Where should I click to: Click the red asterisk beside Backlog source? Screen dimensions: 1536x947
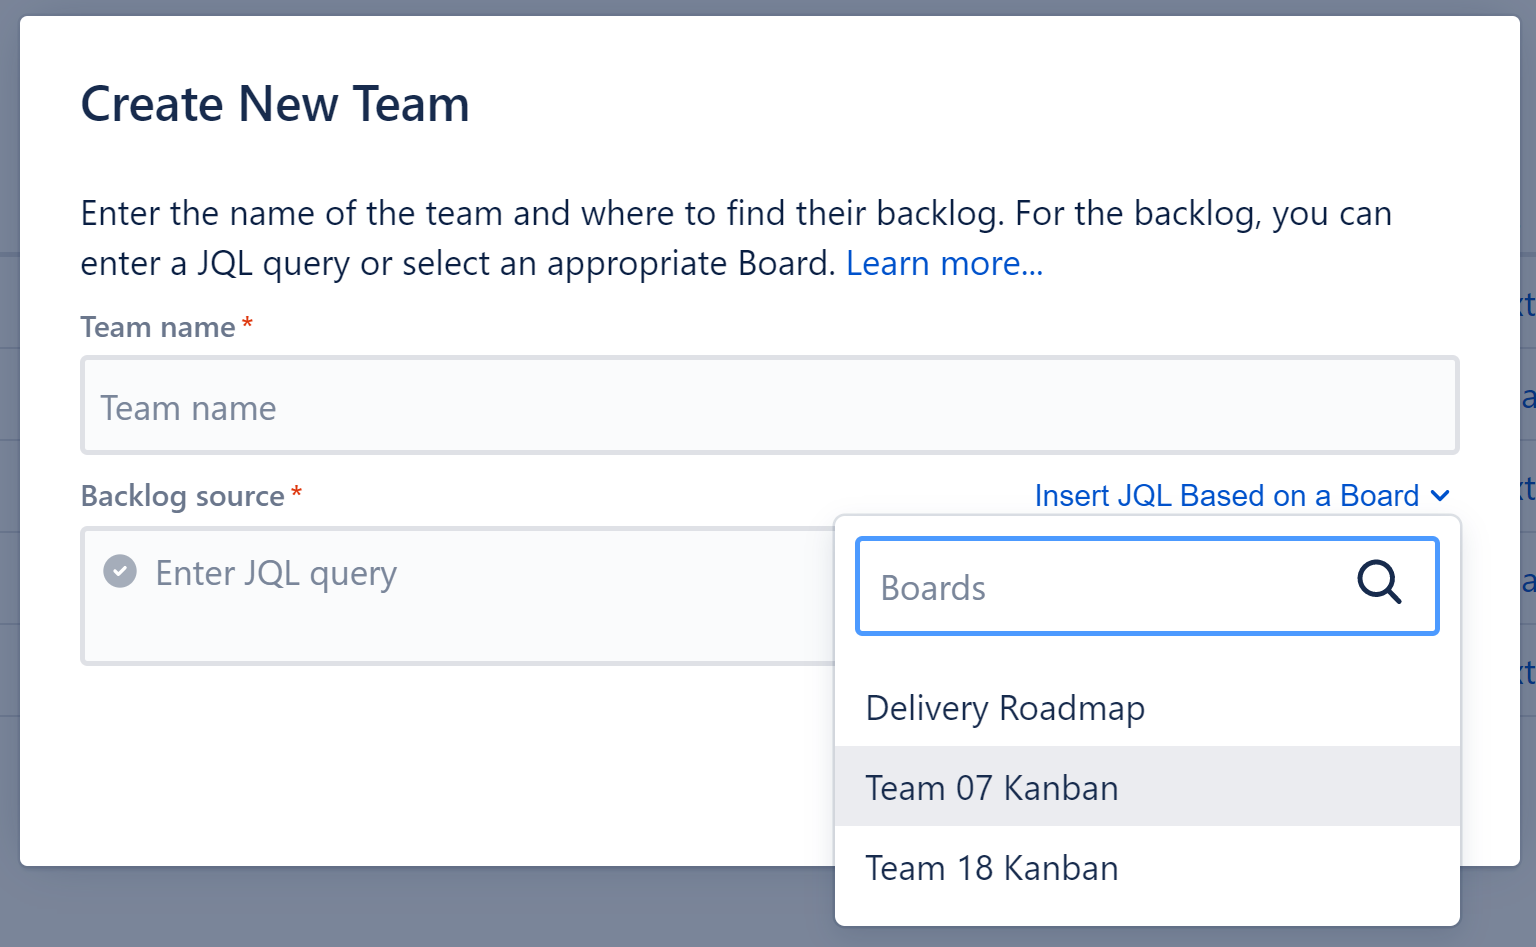[297, 491]
